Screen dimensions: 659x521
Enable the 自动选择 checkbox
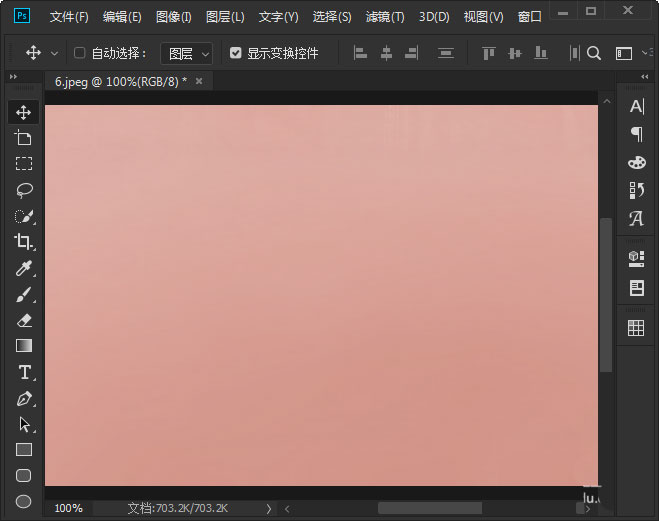pos(80,53)
